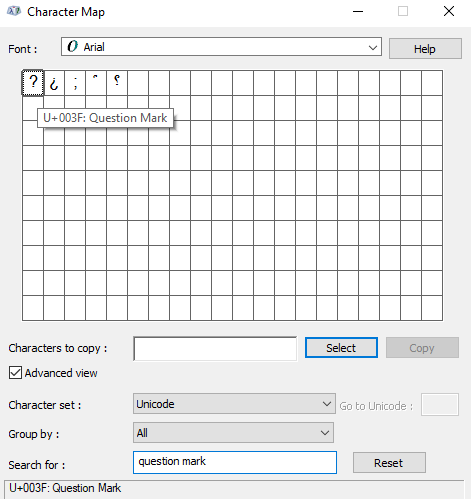The width and height of the screenshot is (471, 499).
Task: Click the Group by label
Action: [34, 434]
